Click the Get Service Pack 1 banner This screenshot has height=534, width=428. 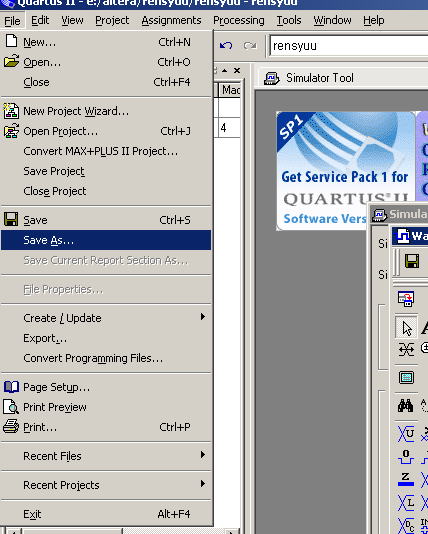pos(345,171)
